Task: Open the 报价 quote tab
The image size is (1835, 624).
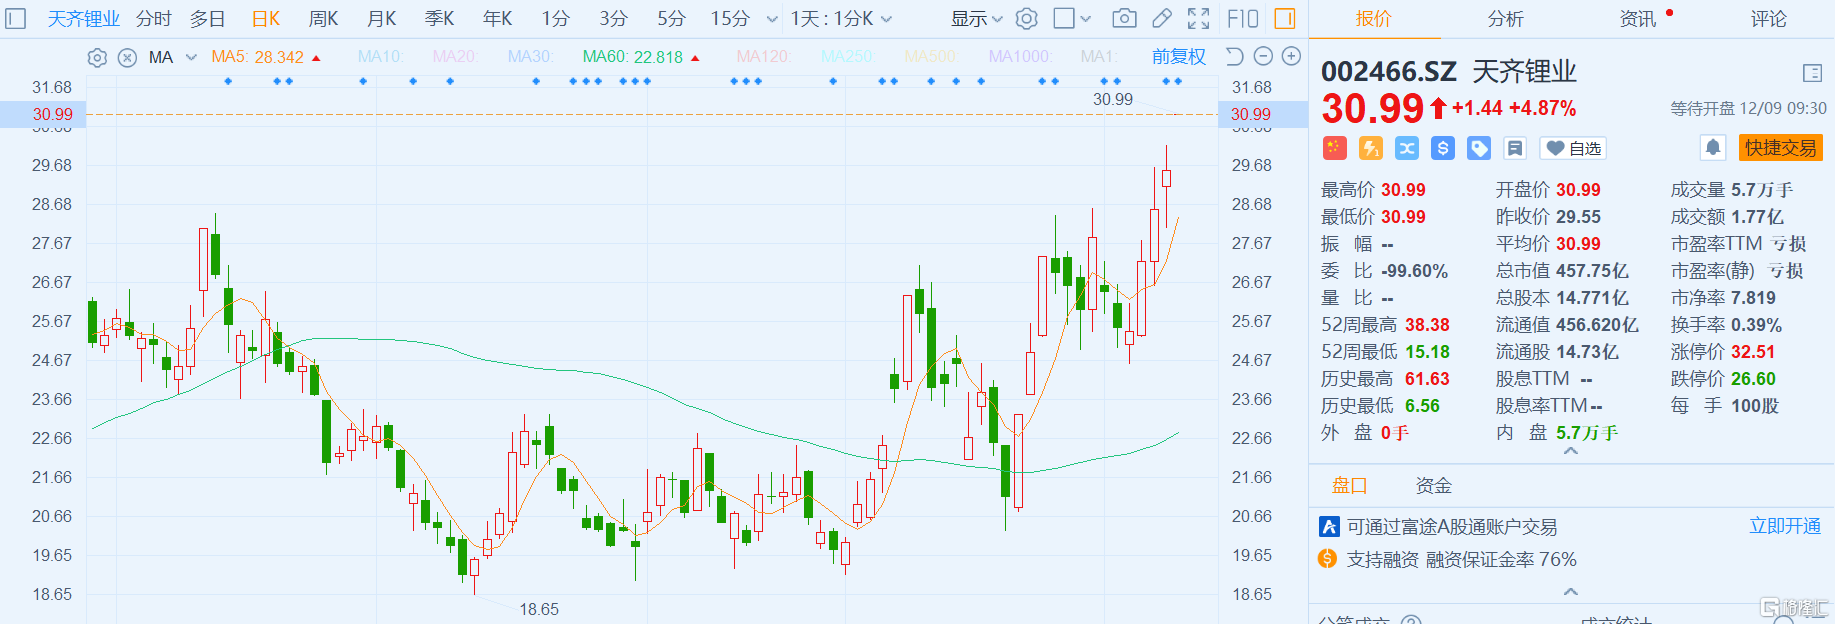Action: (x=1373, y=19)
